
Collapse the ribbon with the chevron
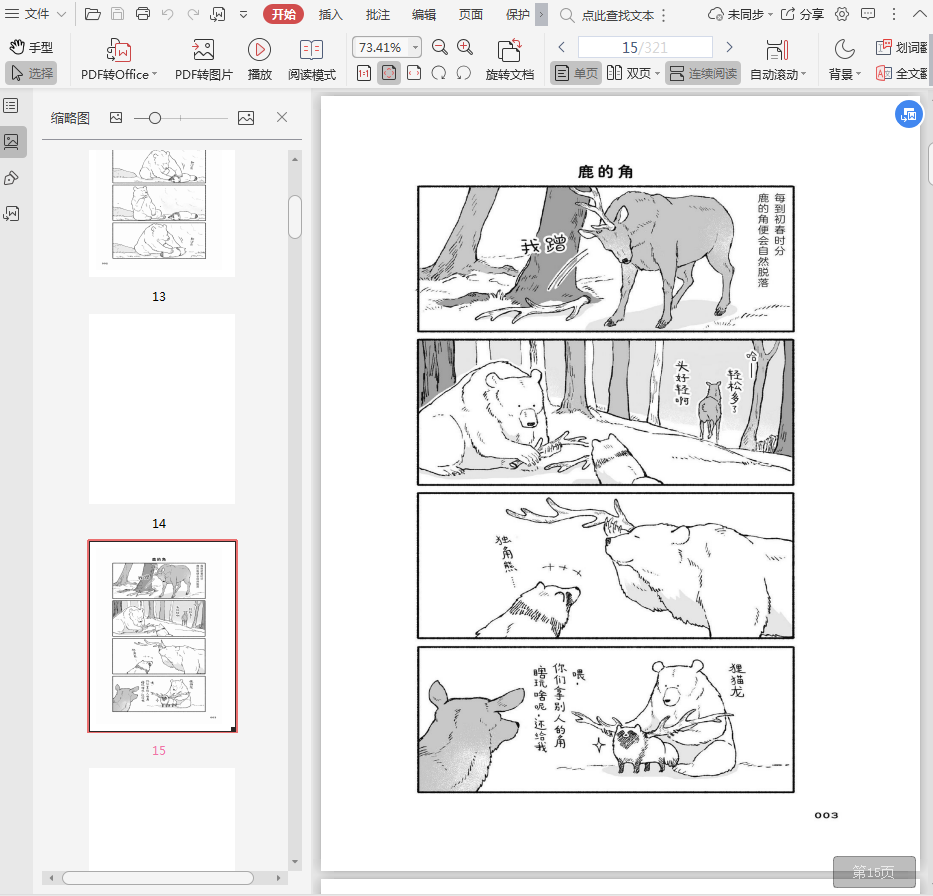[x=919, y=14]
